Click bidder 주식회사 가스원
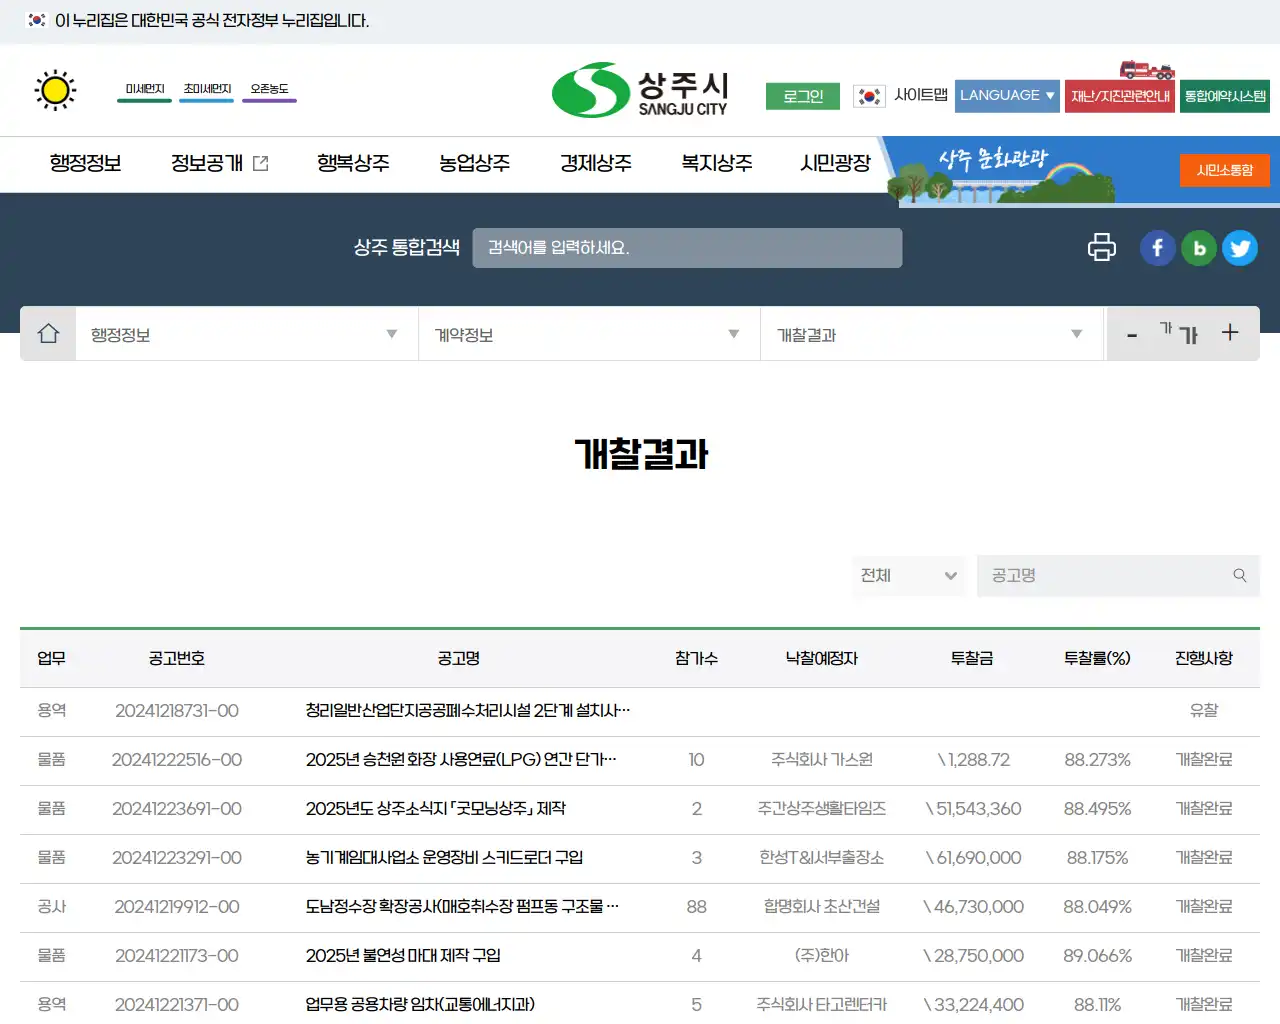The height and width of the screenshot is (1024, 1280). click(x=822, y=760)
